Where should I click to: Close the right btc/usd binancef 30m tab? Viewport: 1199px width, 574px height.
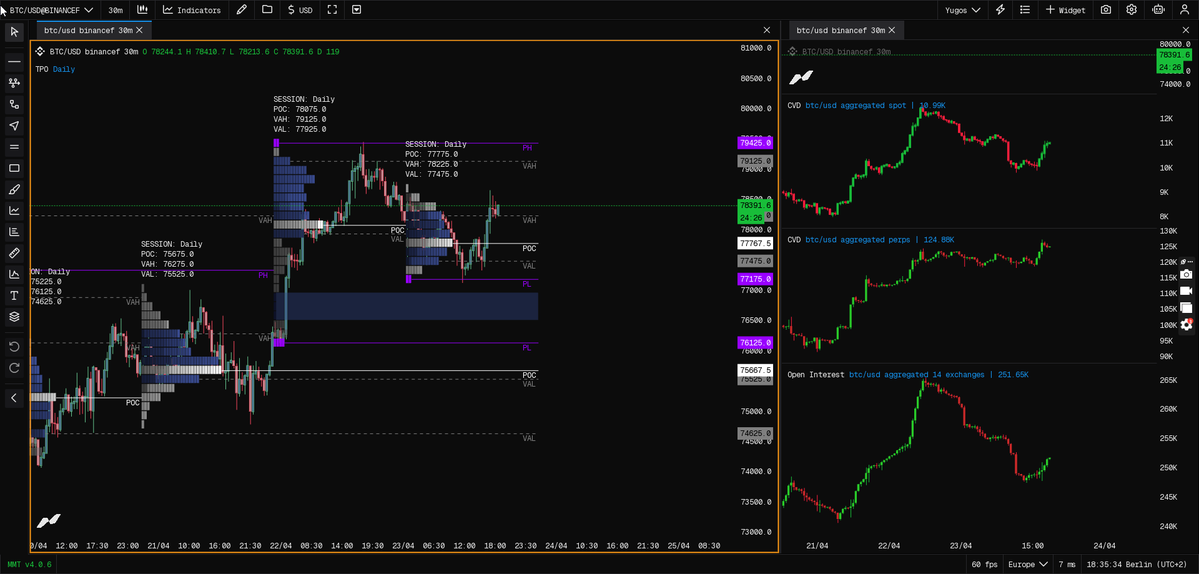click(x=893, y=30)
